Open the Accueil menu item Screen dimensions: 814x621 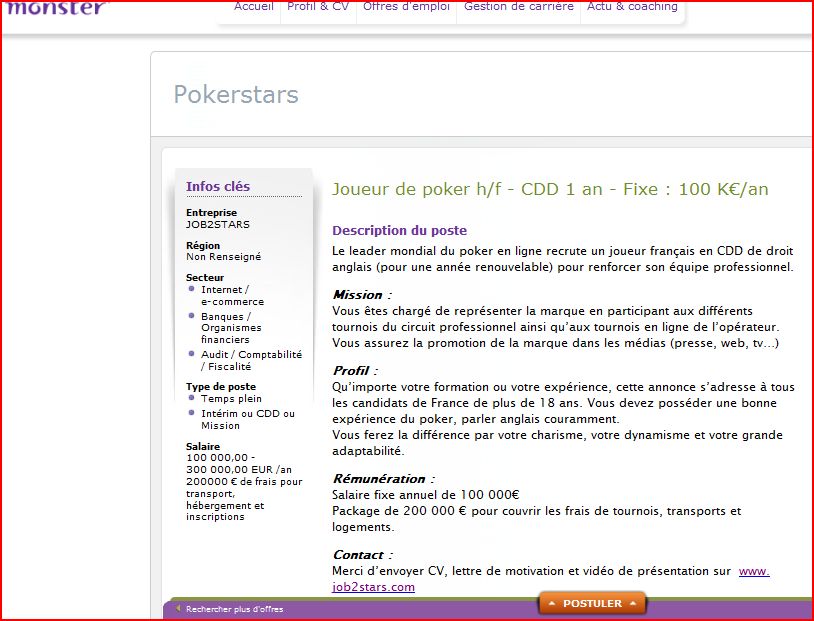253,7
